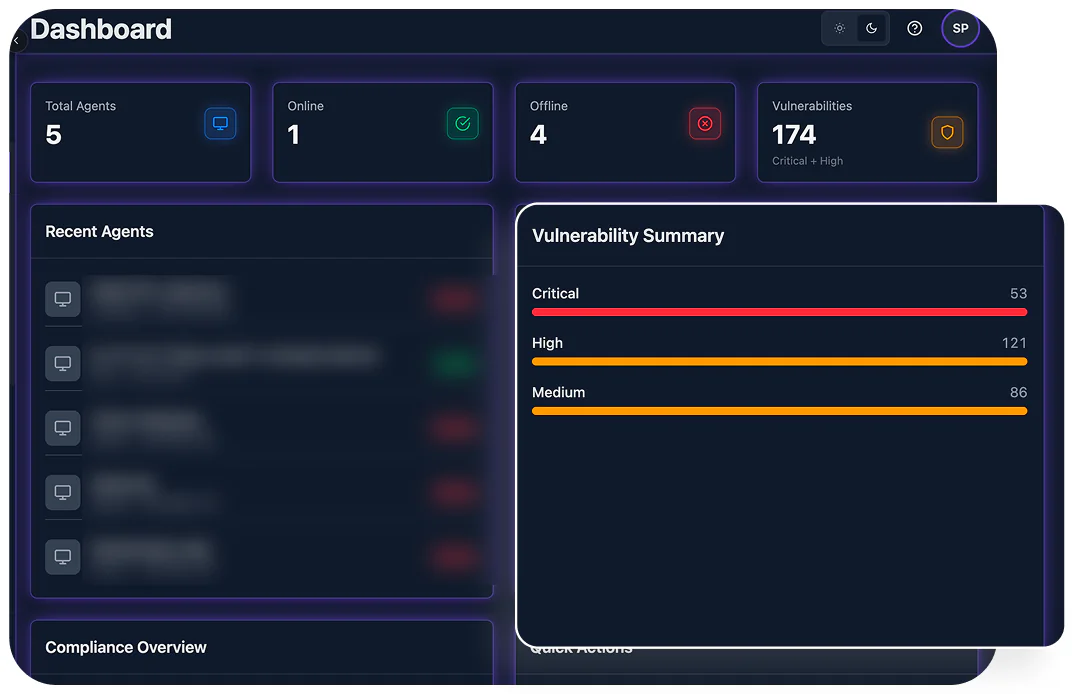This screenshot has height=694, width=1073.
Task: Open the SP user avatar menu
Action: [x=960, y=29]
